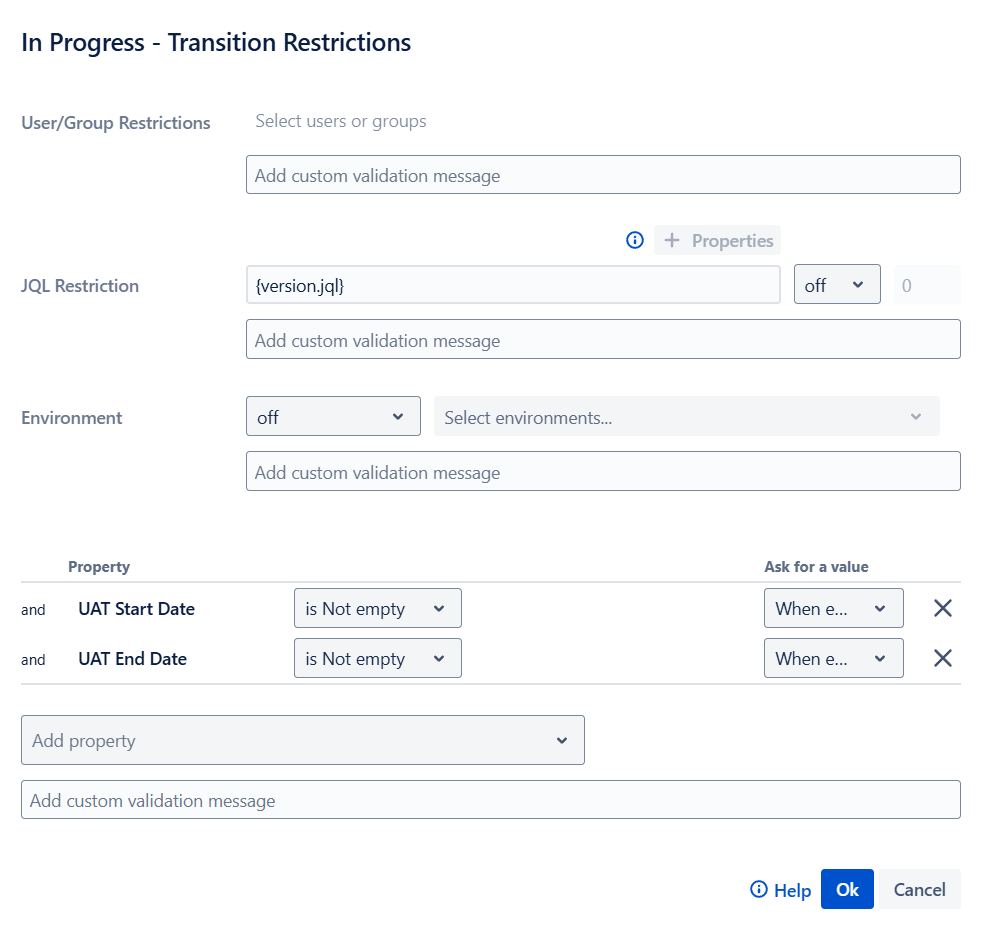This screenshot has width=982, height=927.
Task: Cancel the transition restrictions dialog
Action: pyautogui.click(x=919, y=890)
